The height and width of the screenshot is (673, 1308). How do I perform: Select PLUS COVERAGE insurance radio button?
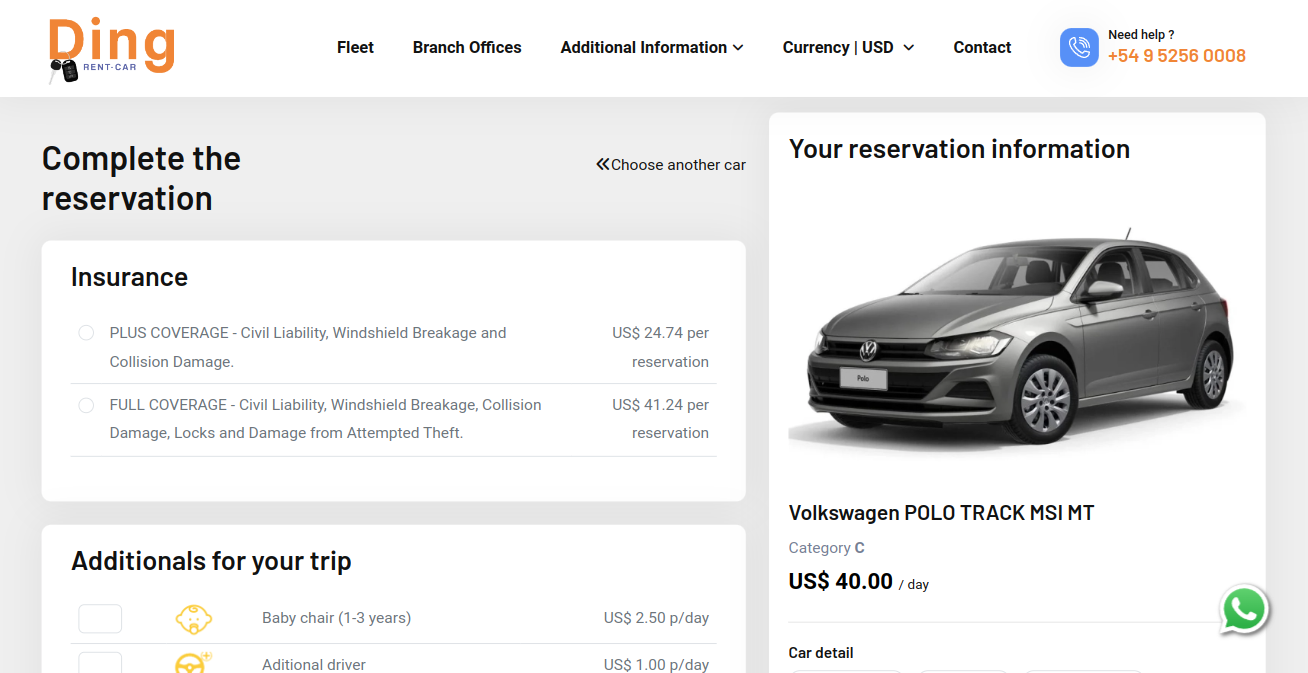click(86, 333)
